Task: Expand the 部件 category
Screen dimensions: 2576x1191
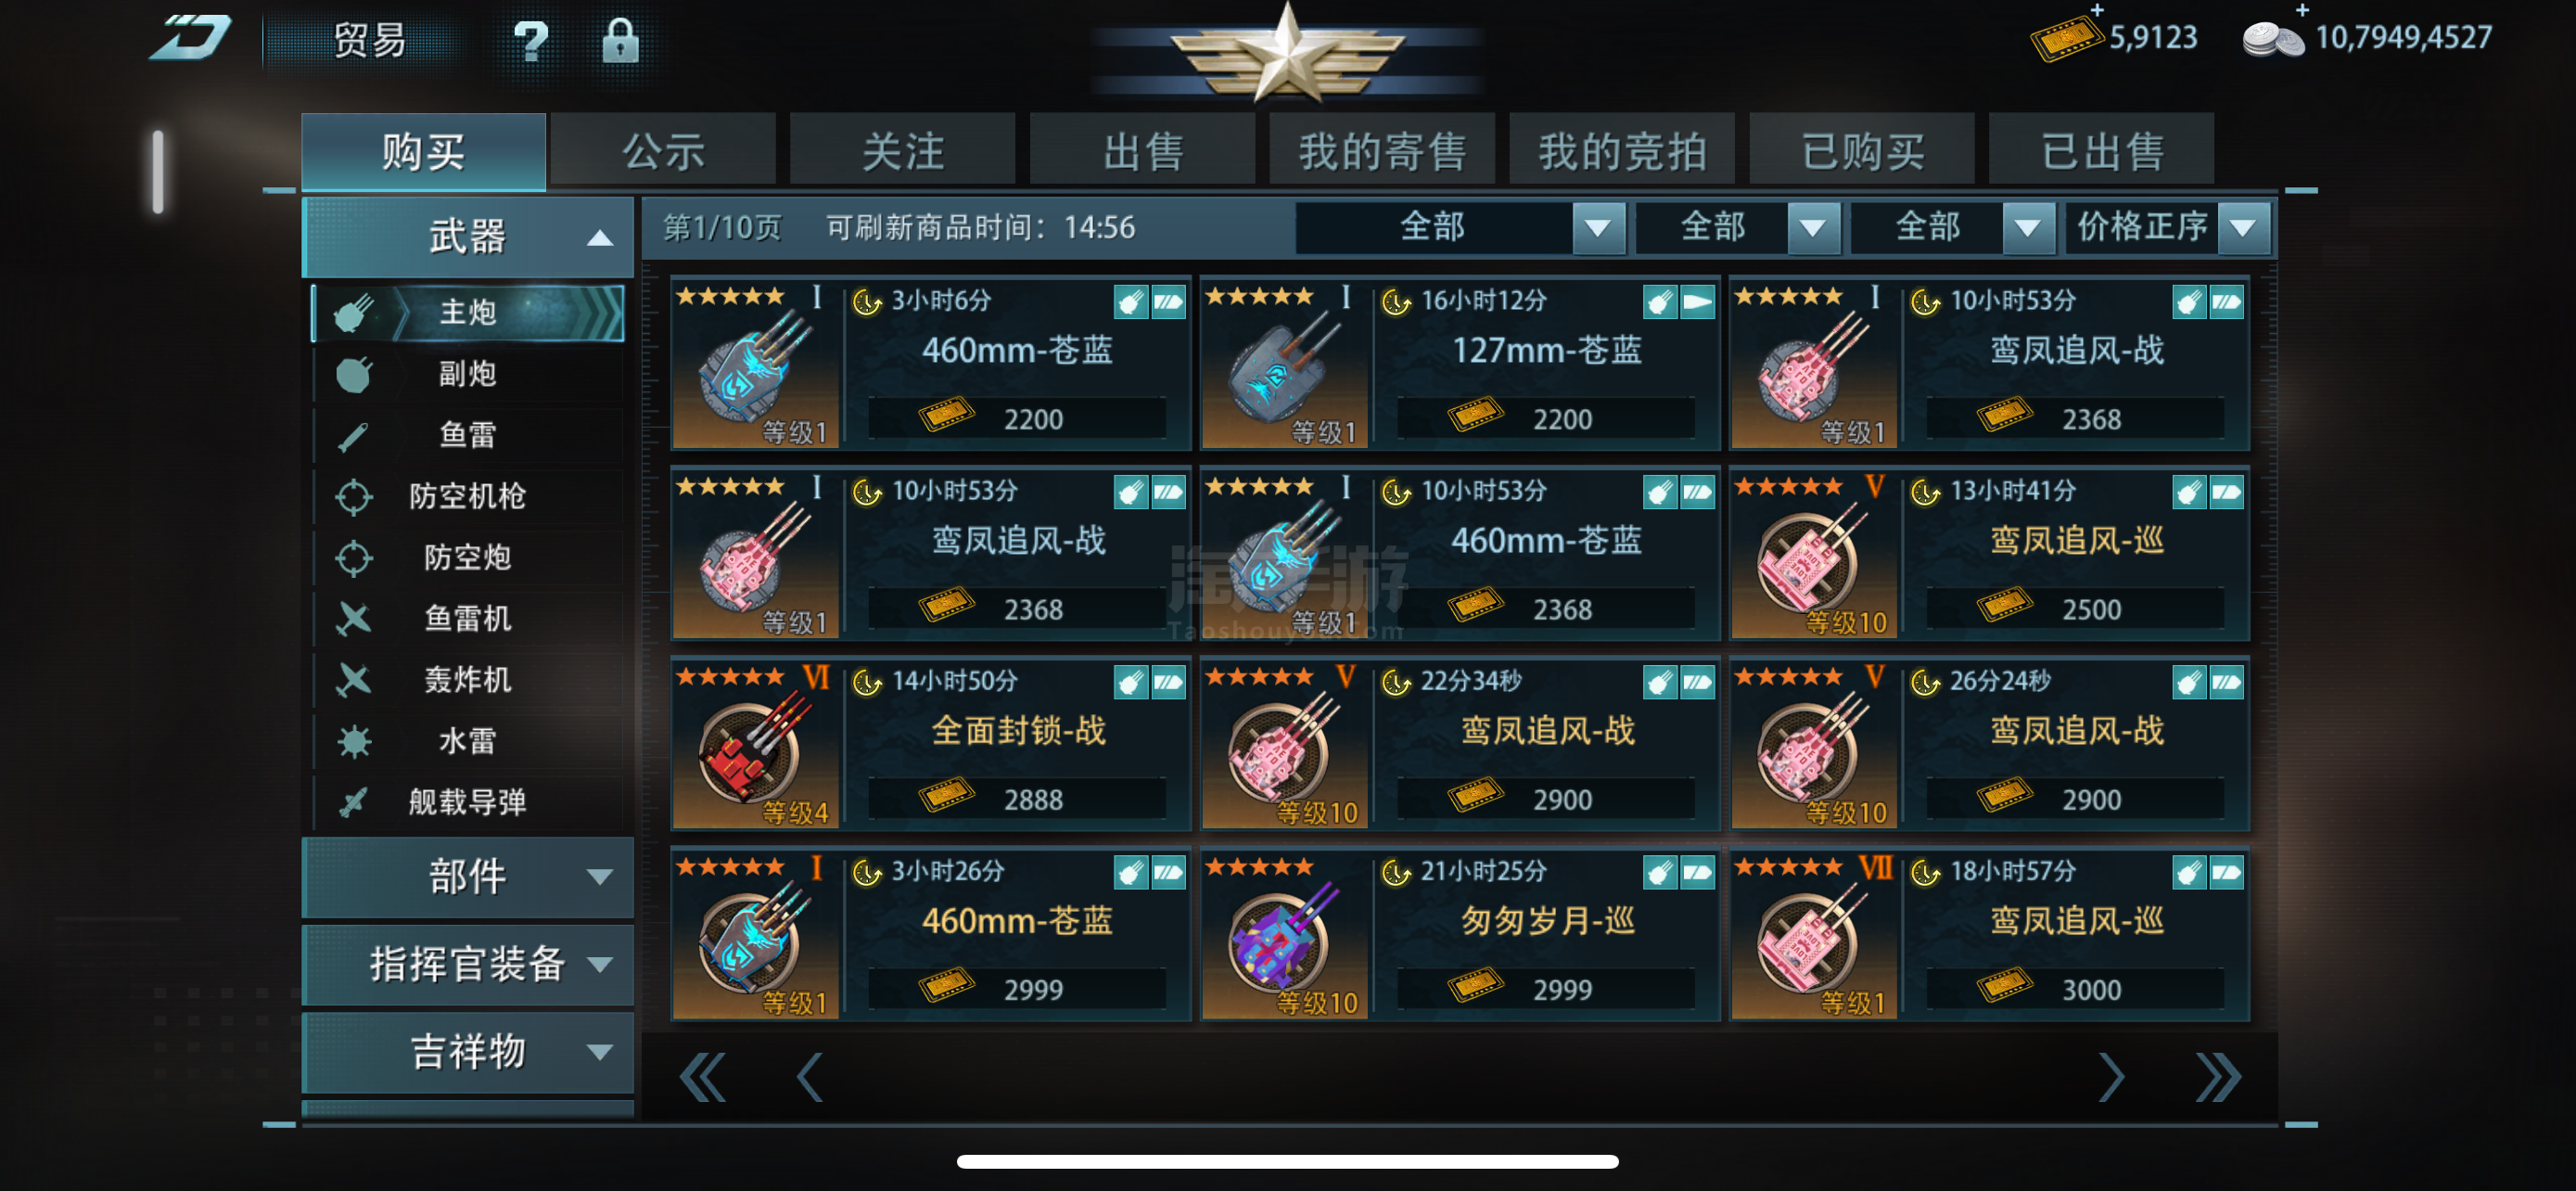Action: coord(467,877)
